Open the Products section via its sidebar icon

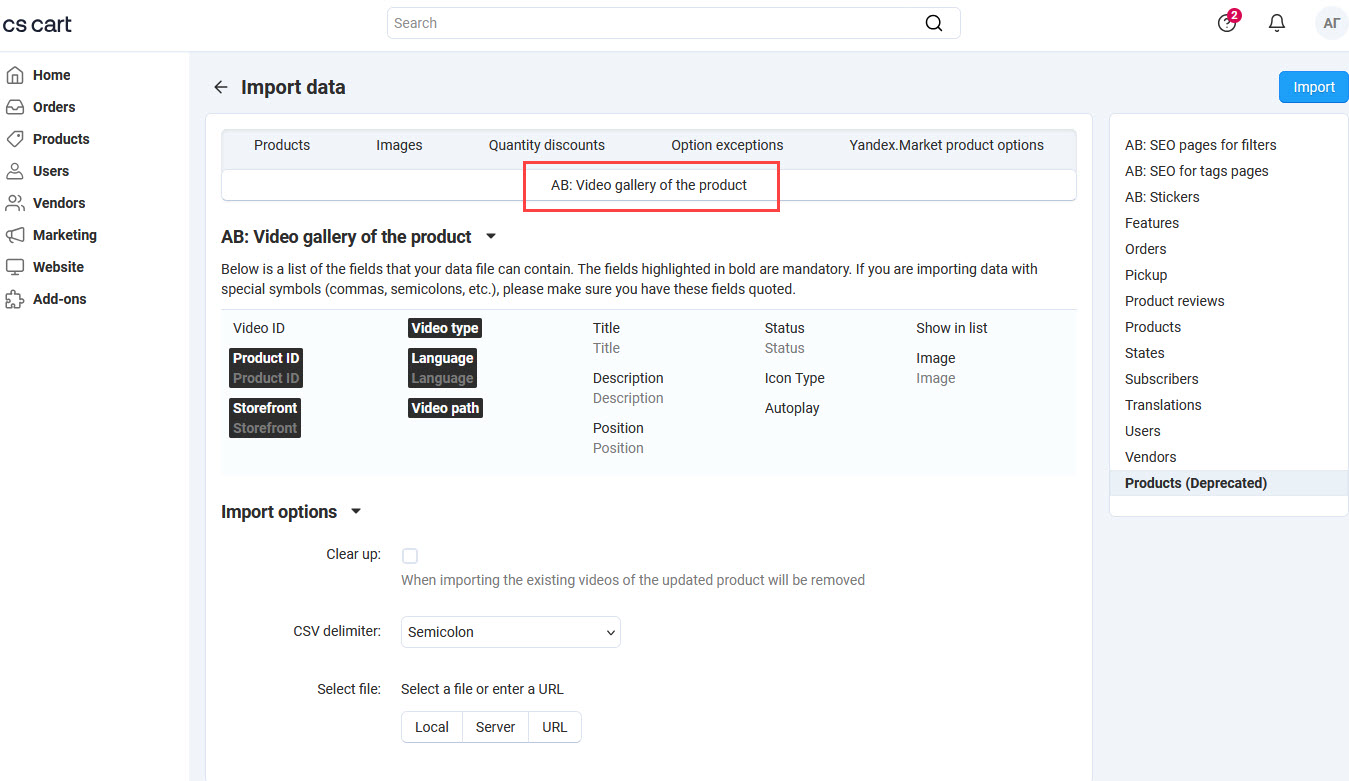pos(17,139)
